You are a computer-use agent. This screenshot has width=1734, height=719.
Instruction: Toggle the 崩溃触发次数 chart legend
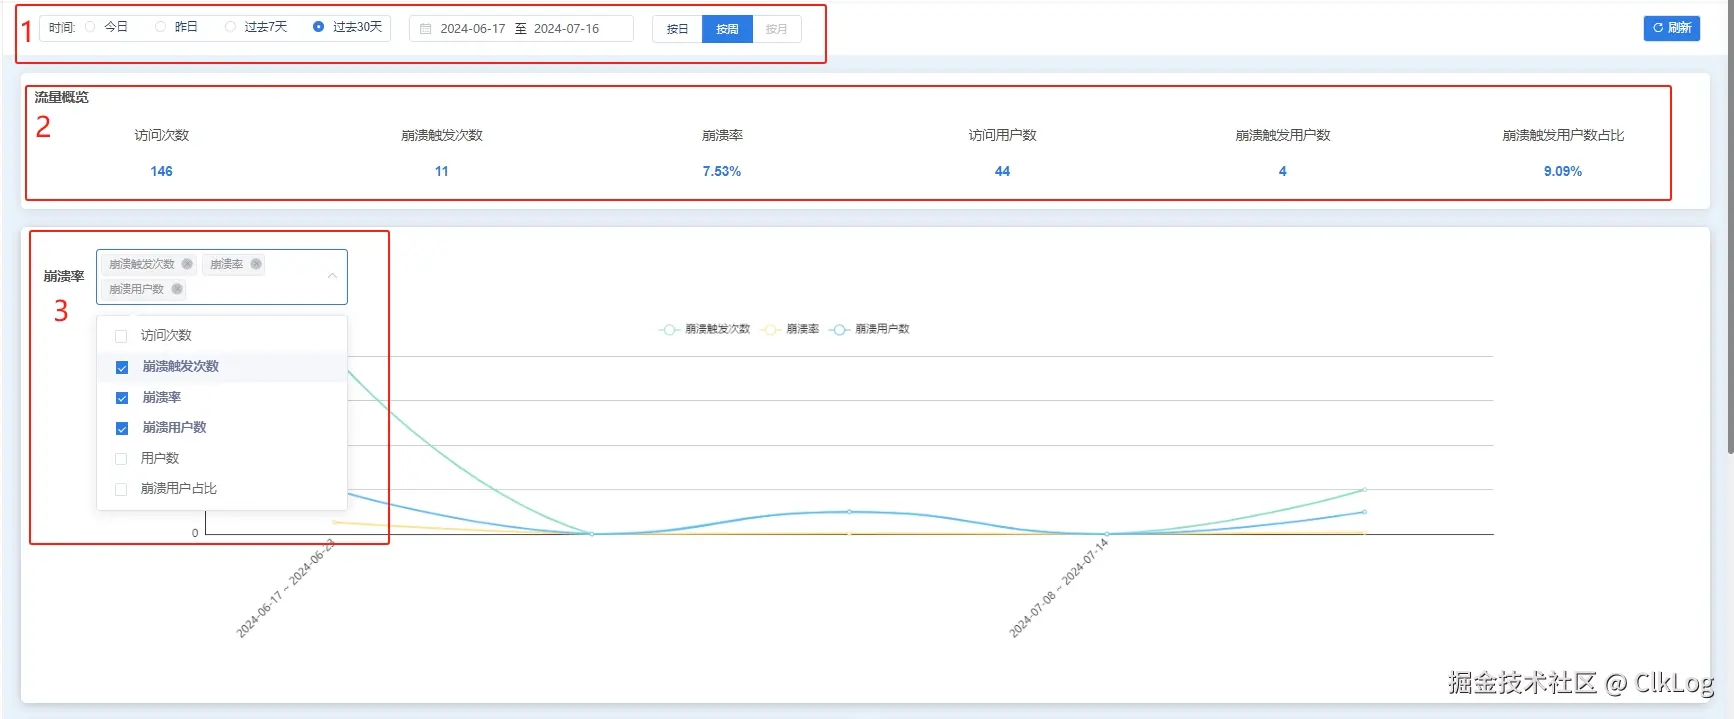pyautogui.click(x=705, y=329)
